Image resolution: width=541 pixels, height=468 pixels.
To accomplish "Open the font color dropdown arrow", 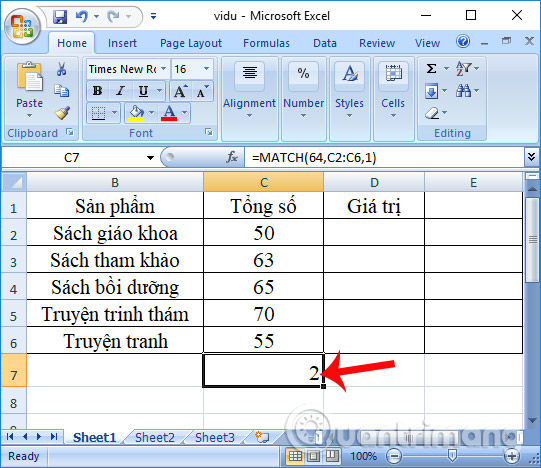I will pos(184,113).
